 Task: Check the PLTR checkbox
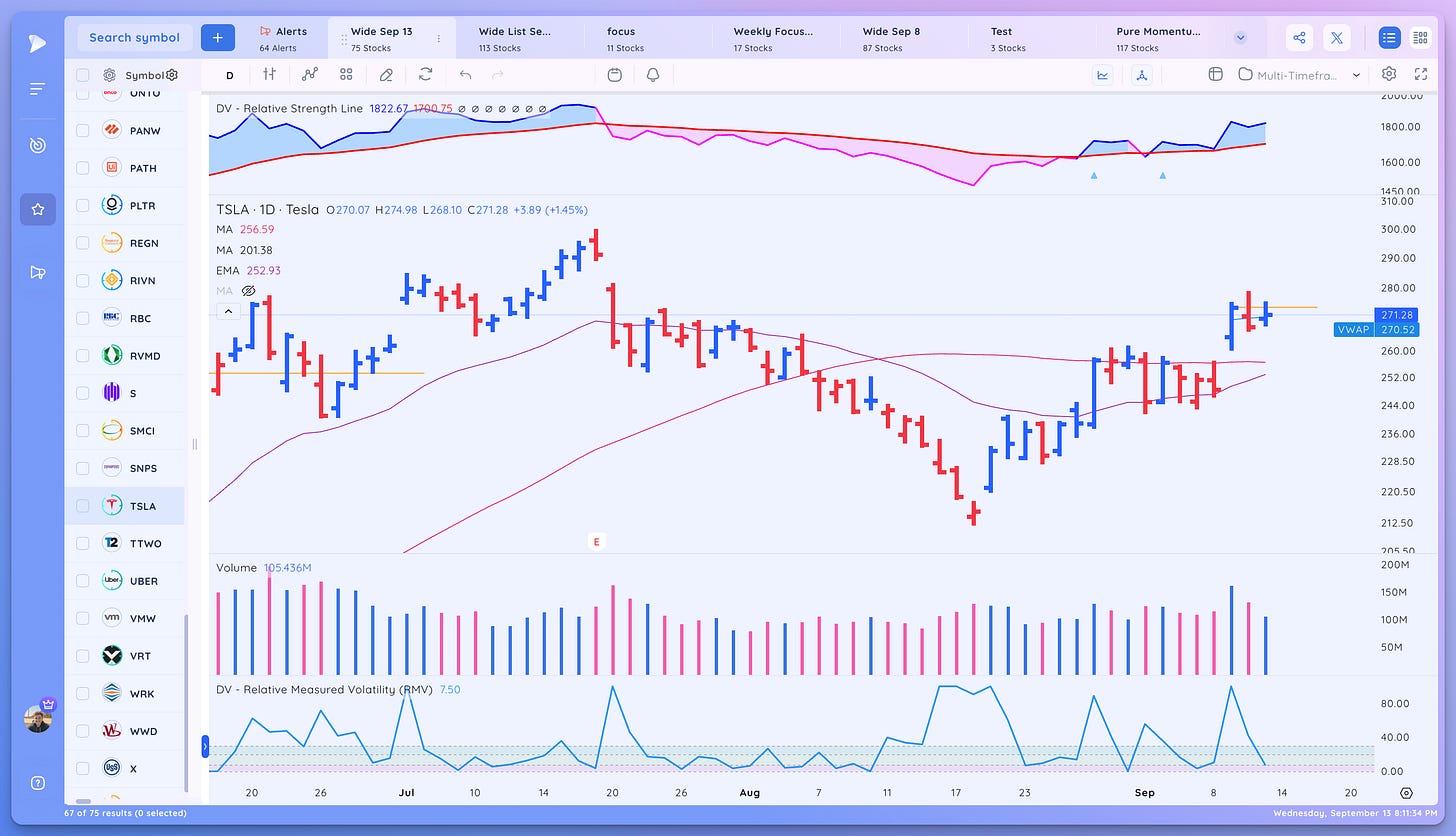(x=82, y=205)
